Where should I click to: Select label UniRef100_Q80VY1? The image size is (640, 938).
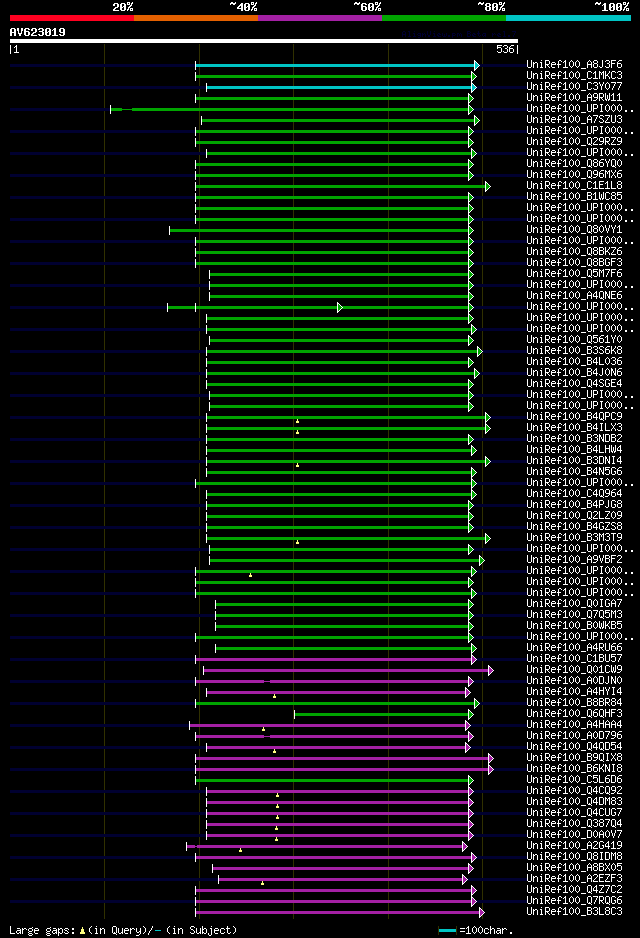pyautogui.click(x=574, y=229)
